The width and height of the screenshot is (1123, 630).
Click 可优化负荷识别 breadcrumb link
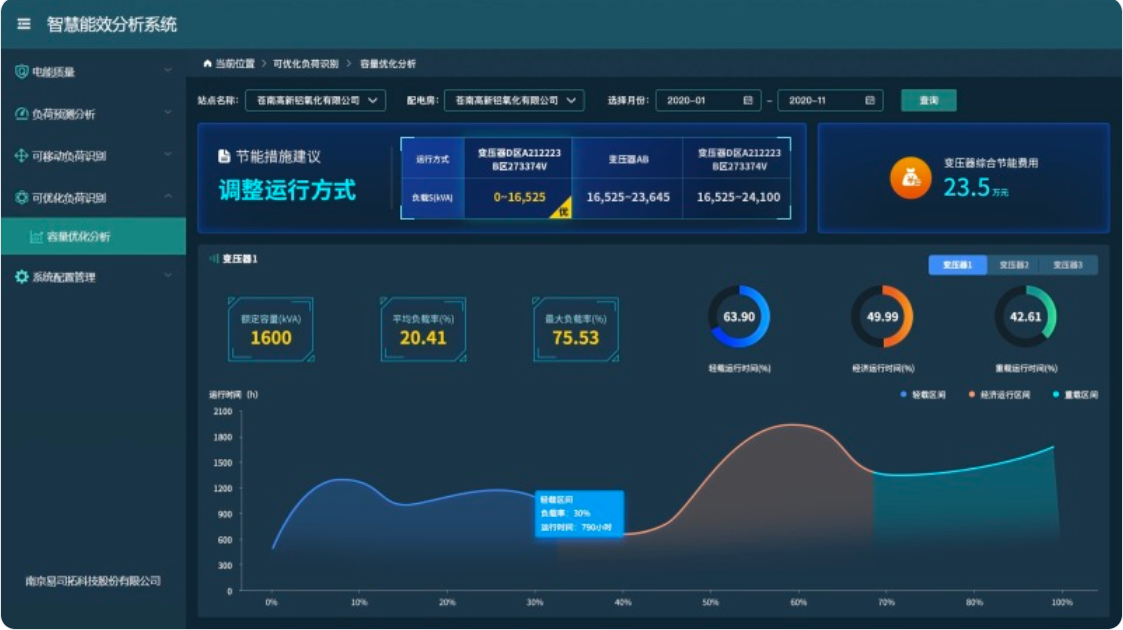coord(306,64)
